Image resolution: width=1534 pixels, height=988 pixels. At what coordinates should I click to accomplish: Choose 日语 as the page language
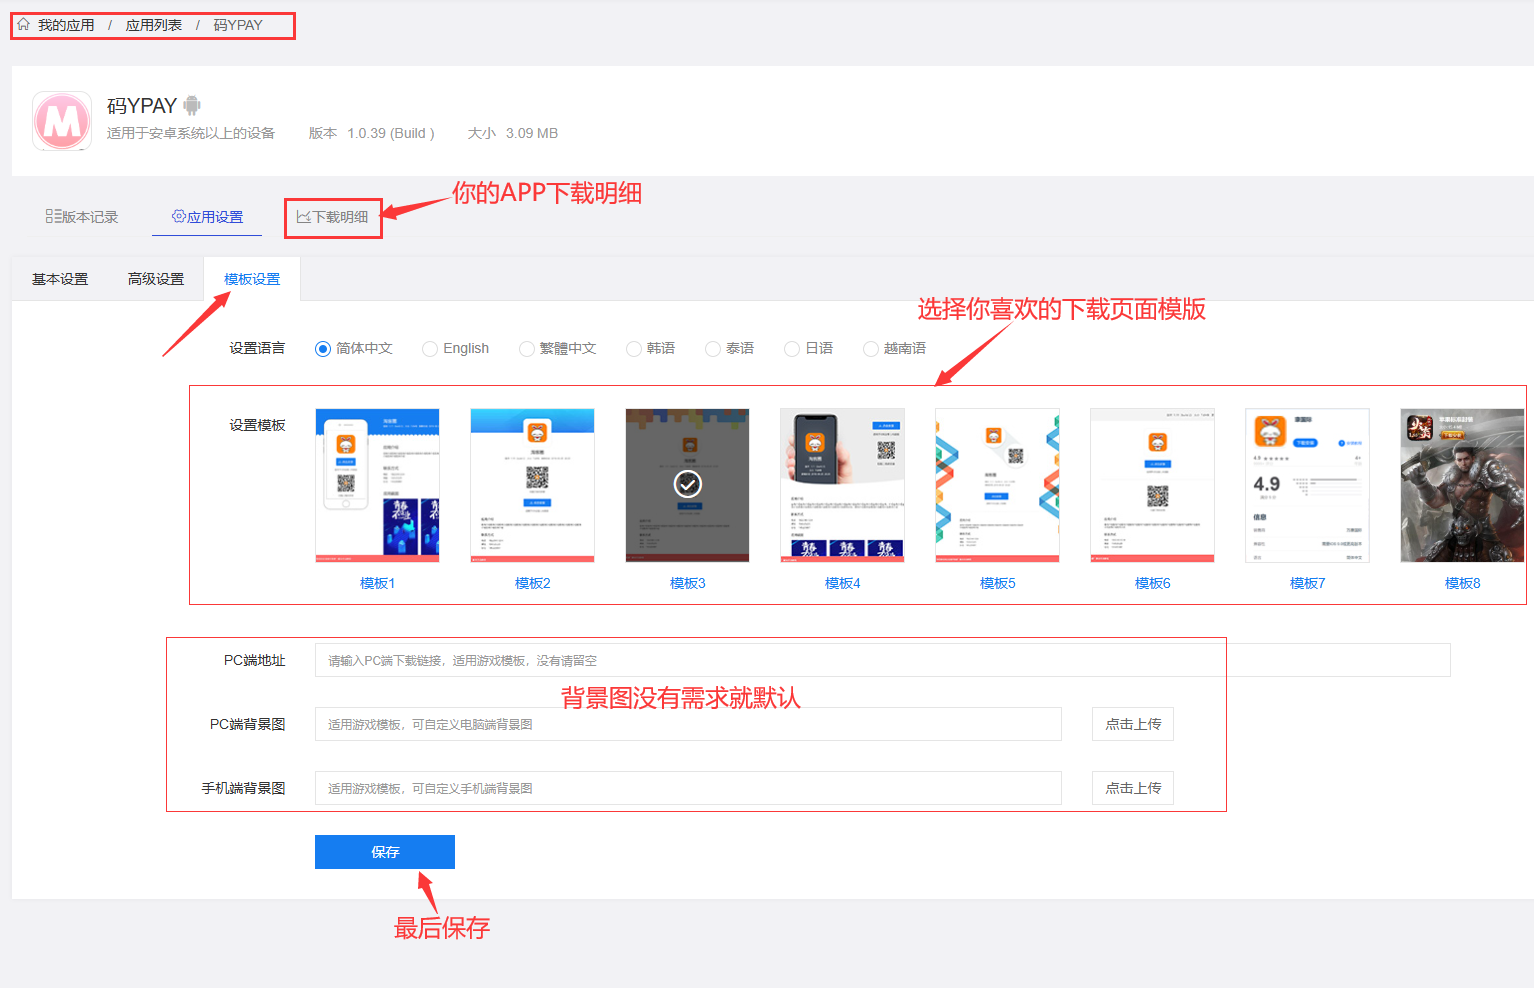(x=792, y=349)
